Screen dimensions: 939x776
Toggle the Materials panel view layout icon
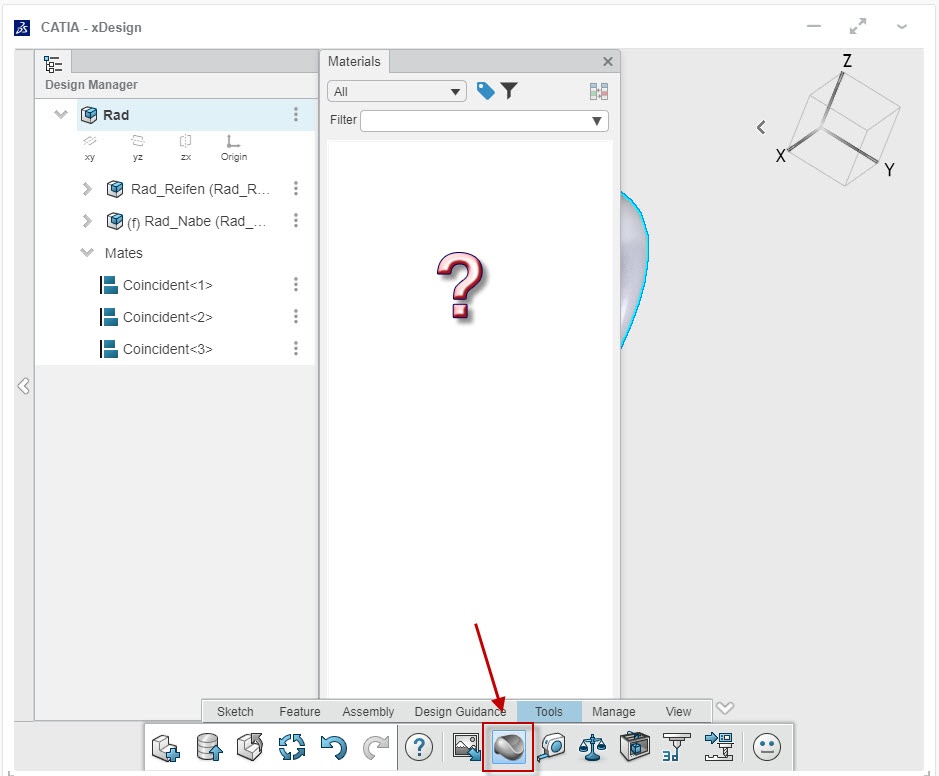tap(599, 92)
